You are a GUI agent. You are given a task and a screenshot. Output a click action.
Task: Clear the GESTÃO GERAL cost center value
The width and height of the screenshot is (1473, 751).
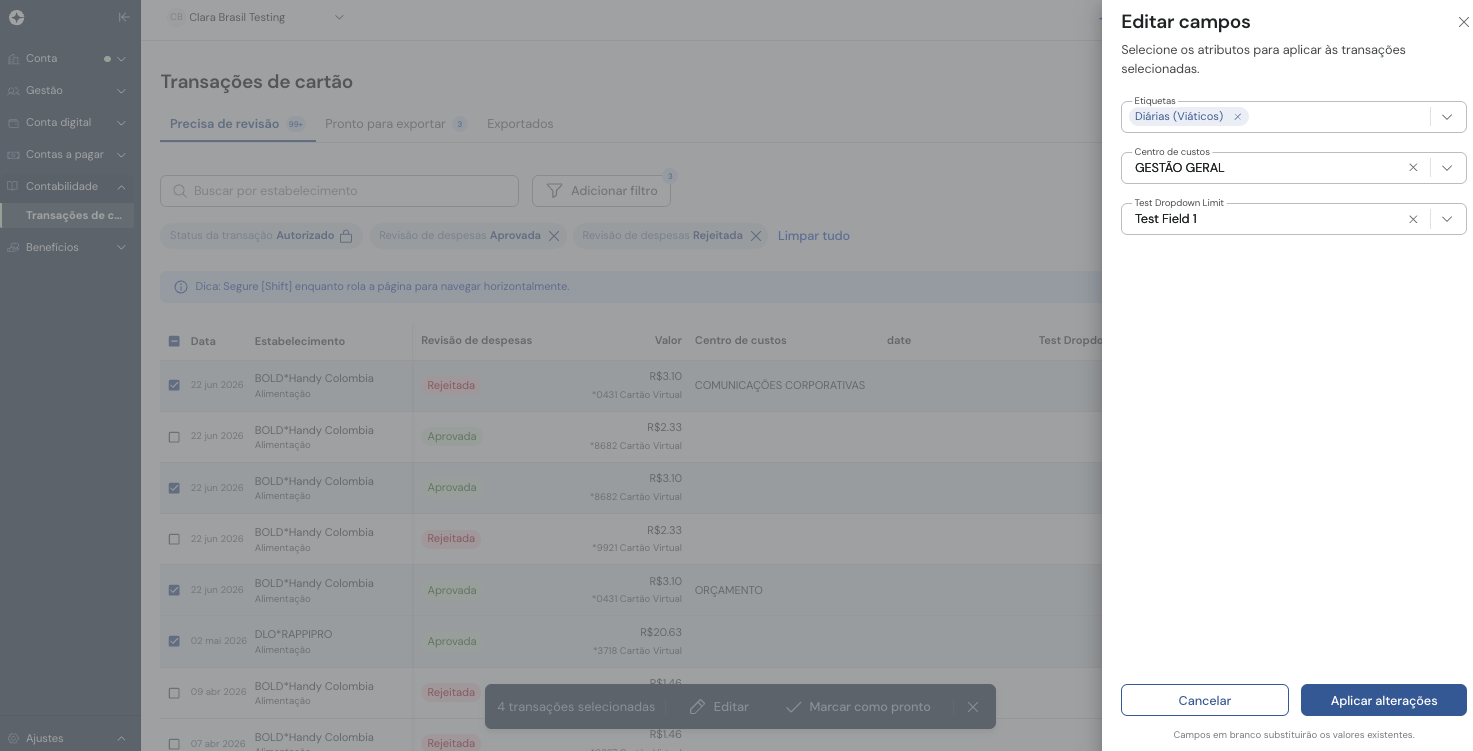[x=1413, y=168]
